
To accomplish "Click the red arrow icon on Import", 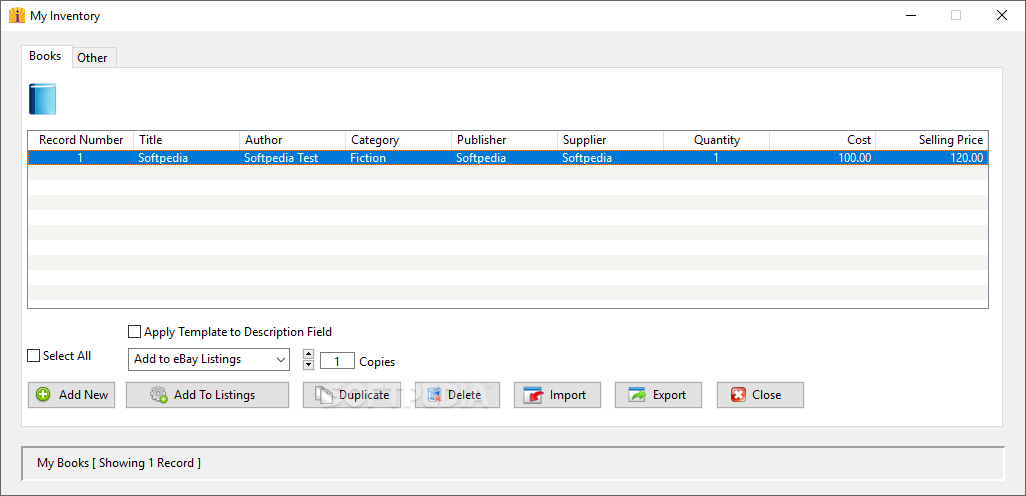I will click(533, 395).
